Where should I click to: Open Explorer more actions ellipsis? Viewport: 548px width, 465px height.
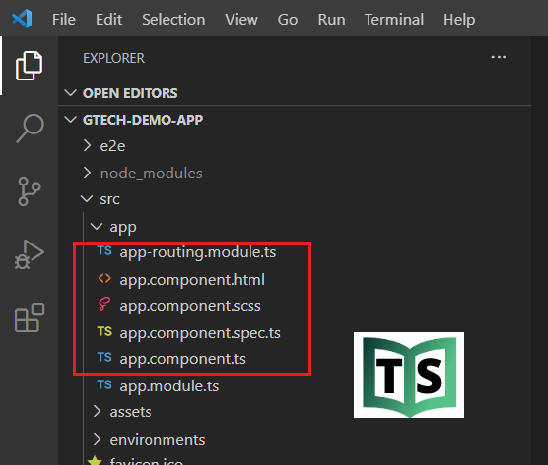498,57
